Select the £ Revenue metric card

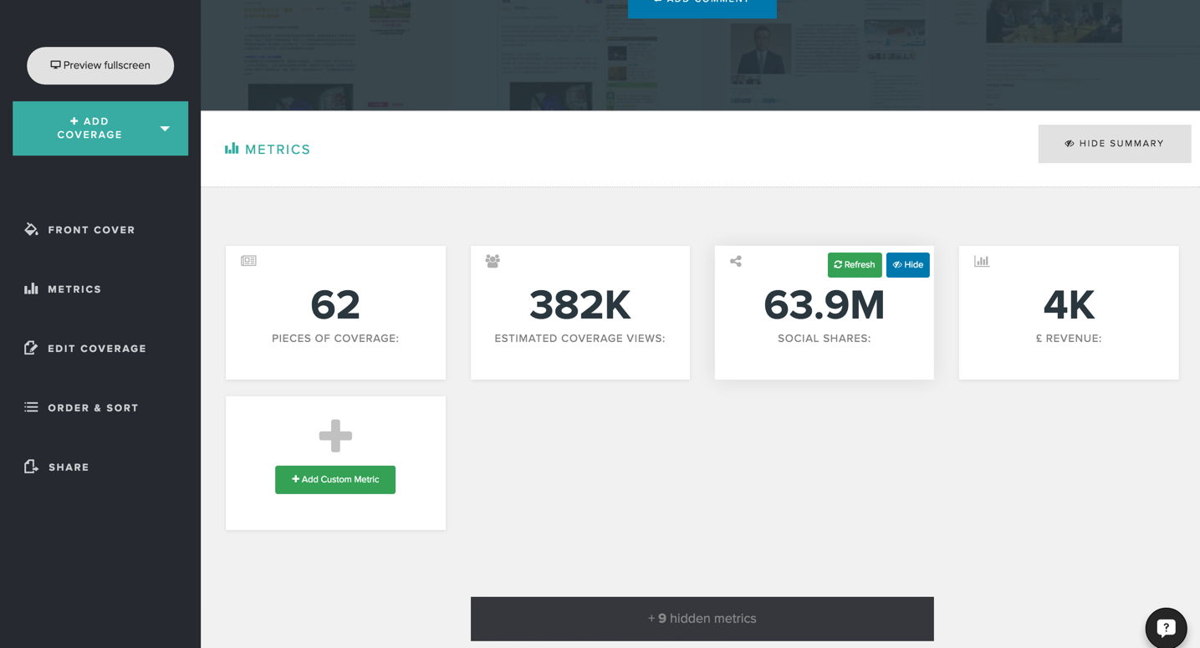1068,313
